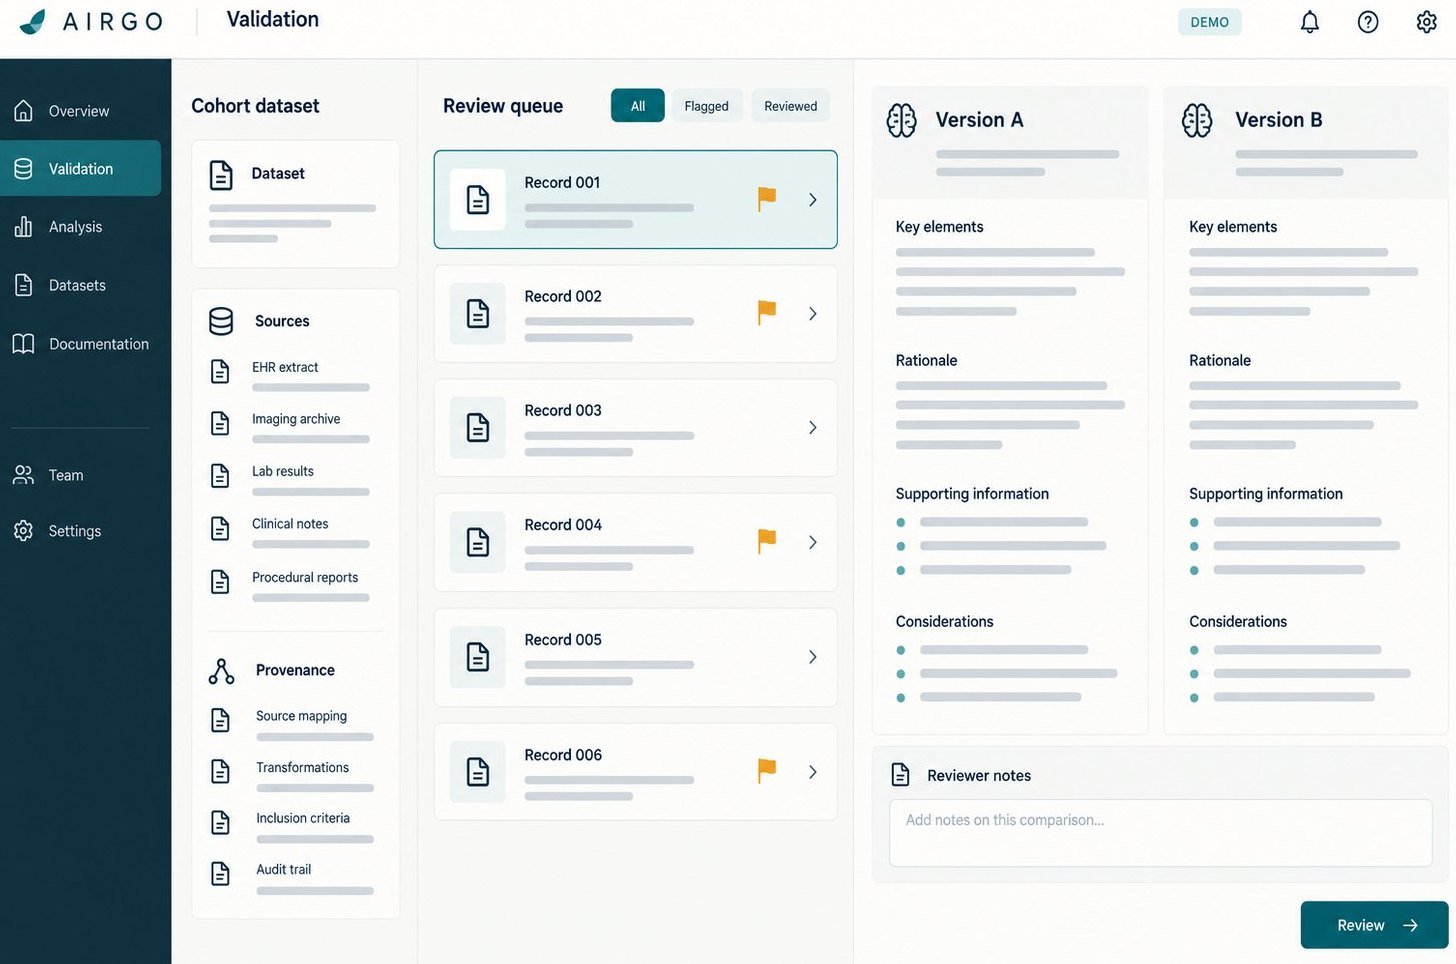Expand Record 006 with its chevron

(813, 772)
